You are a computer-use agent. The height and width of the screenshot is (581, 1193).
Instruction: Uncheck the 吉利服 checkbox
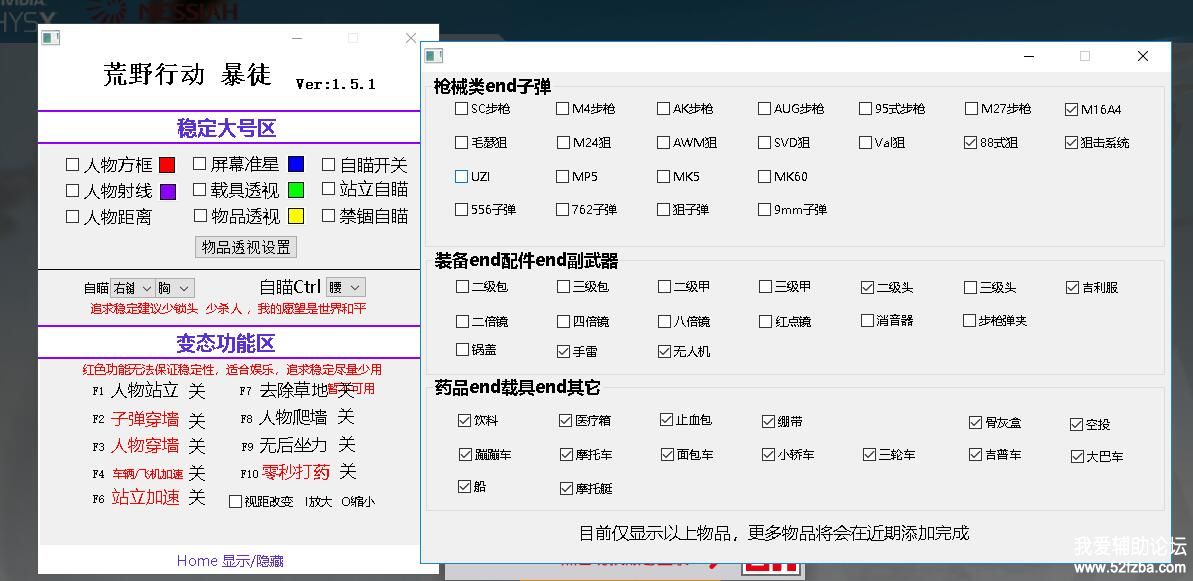point(1072,287)
